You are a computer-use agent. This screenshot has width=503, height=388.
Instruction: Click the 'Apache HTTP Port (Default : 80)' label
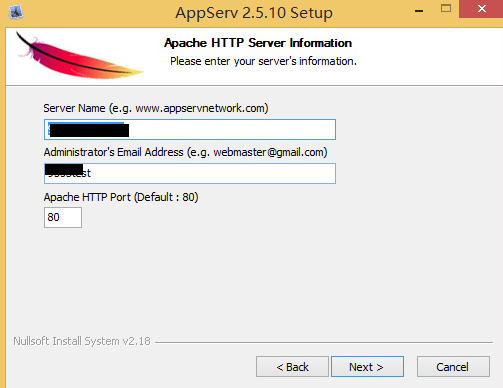[121, 197]
